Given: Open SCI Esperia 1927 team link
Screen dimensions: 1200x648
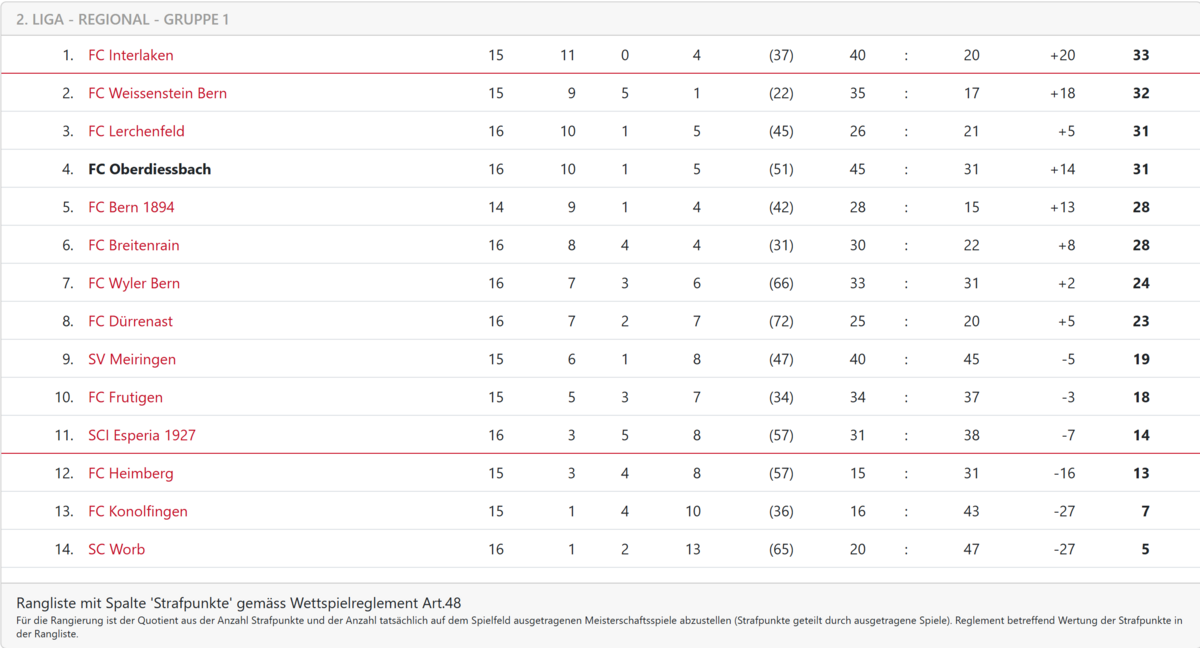Looking at the screenshot, I should click(142, 435).
